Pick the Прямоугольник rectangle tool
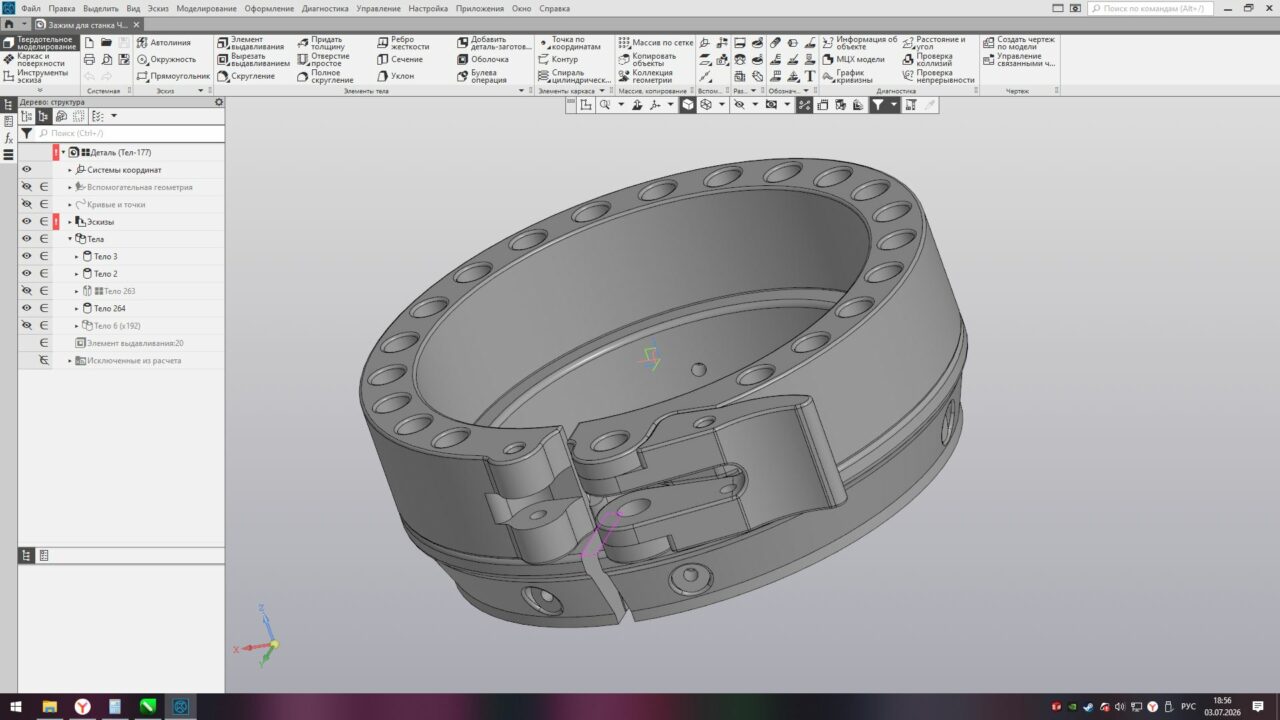The image size is (1280, 720). tap(173, 76)
